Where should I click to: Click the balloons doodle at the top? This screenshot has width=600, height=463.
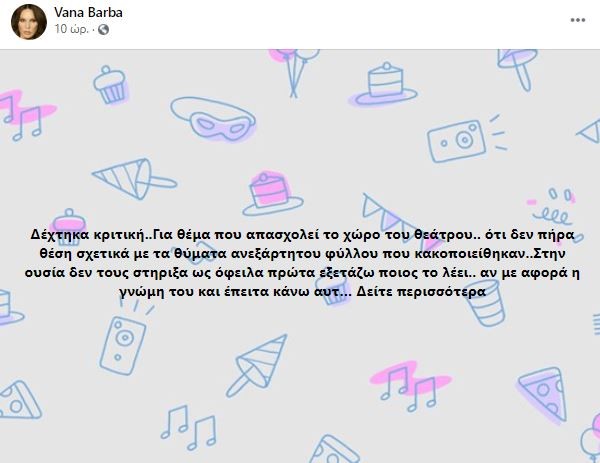296,71
